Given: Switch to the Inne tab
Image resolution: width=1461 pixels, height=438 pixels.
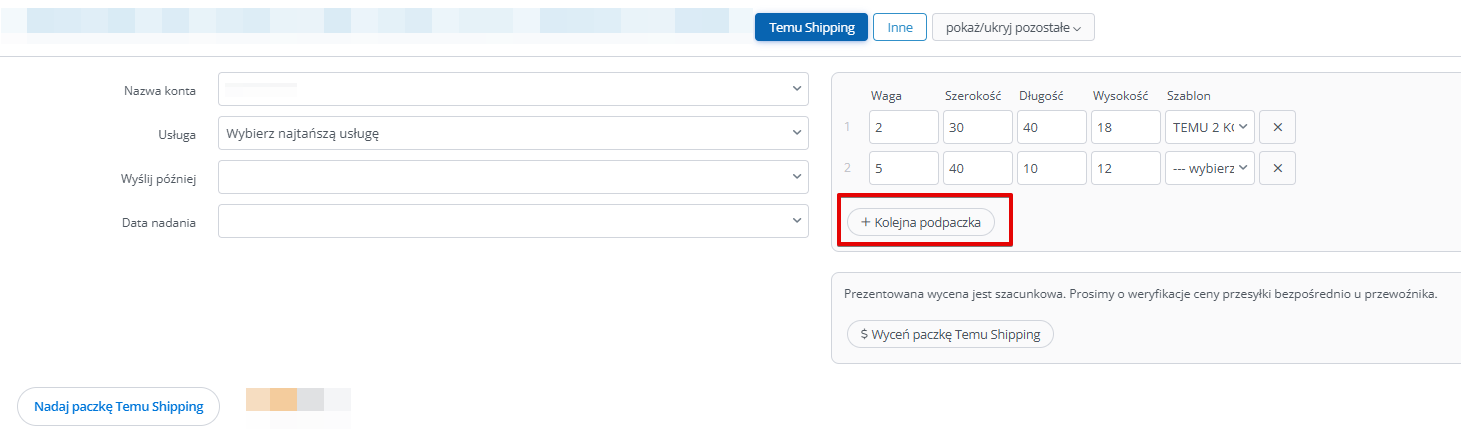Looking at the screenshot, I should (x=900, y=28).
